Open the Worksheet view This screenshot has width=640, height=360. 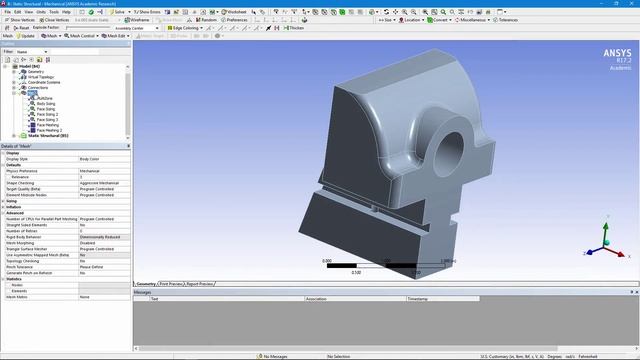pyautogui.click(x=234, y=12)
